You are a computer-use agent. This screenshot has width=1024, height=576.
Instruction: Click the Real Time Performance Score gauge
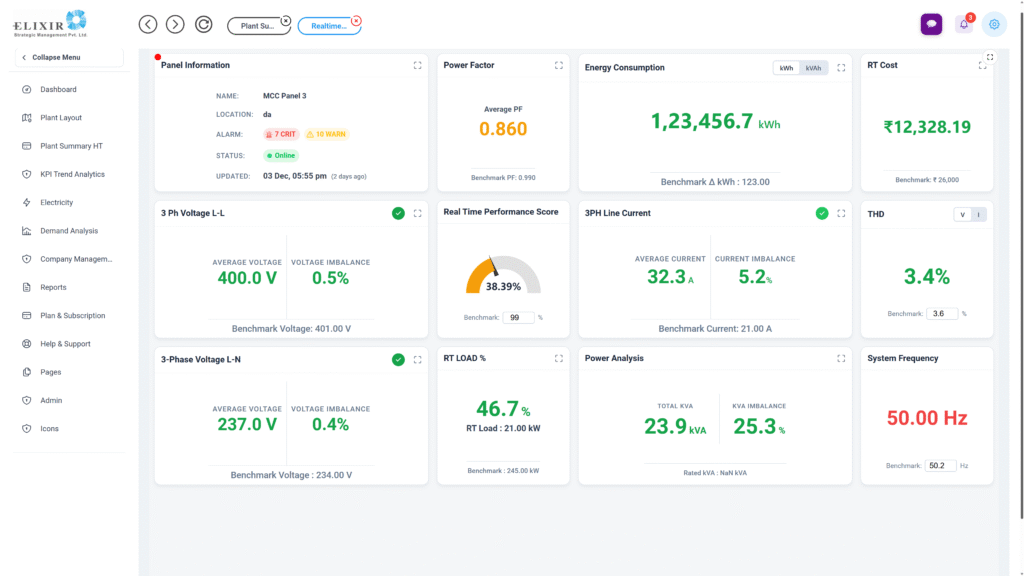(x=503, y=277)
